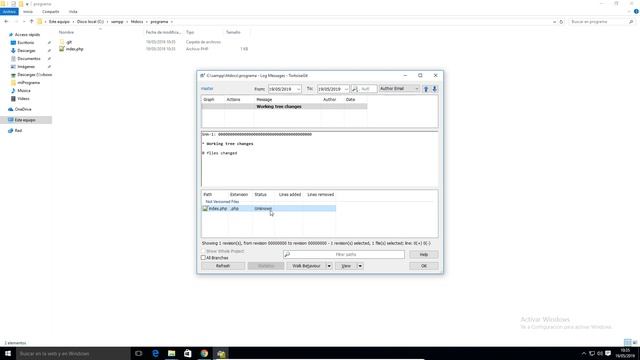Select the Working tree changes row

click(x=284, y=107)
